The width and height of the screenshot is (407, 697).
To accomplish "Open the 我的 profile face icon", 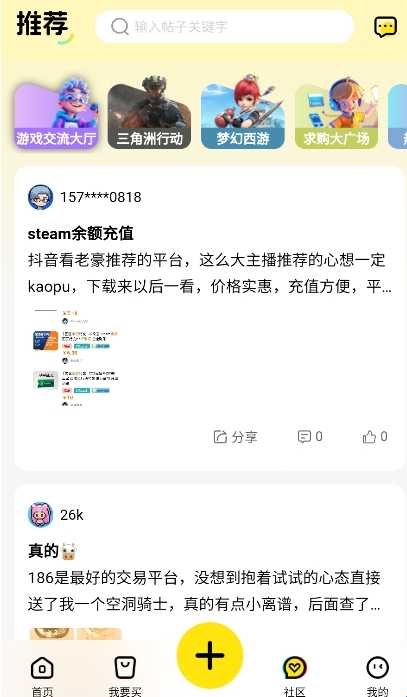I will [378, 668].
